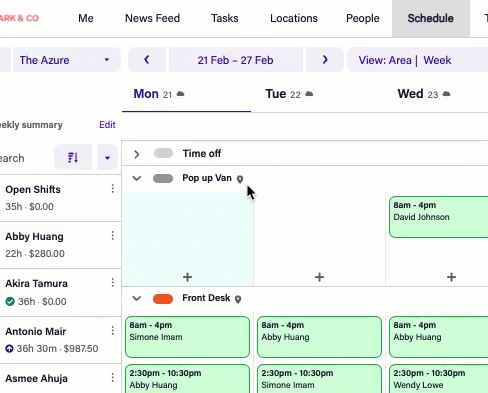Open Wendy Lowe 2:30pm-10:30pm shift
Viewport: 488px width, 393px height.
[439, 379]
